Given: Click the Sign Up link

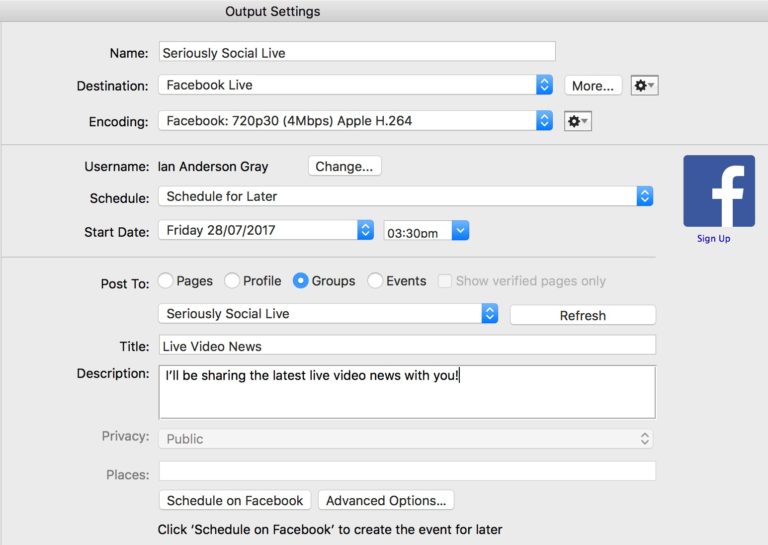Looking at the screenshot, I should click(x=714, y=238).
